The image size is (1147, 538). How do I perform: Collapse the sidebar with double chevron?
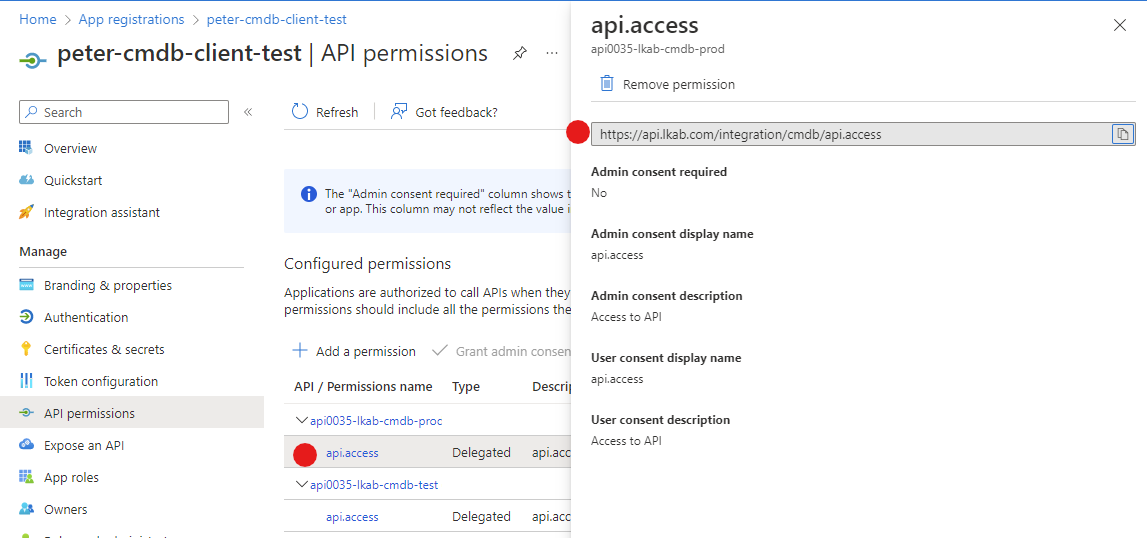tap(248, 112)
